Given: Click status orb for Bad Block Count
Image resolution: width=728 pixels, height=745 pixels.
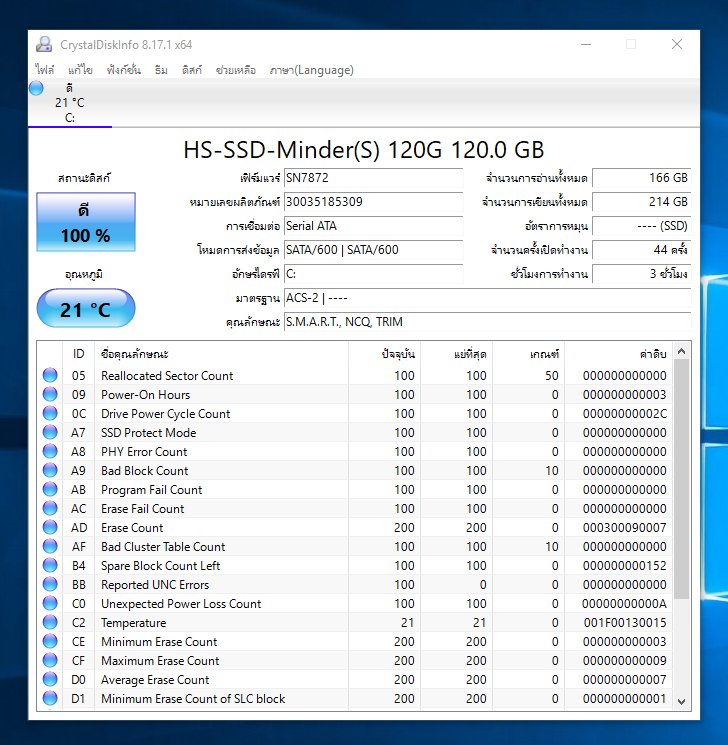Looking at the screenshot, I should click(50, 471).
